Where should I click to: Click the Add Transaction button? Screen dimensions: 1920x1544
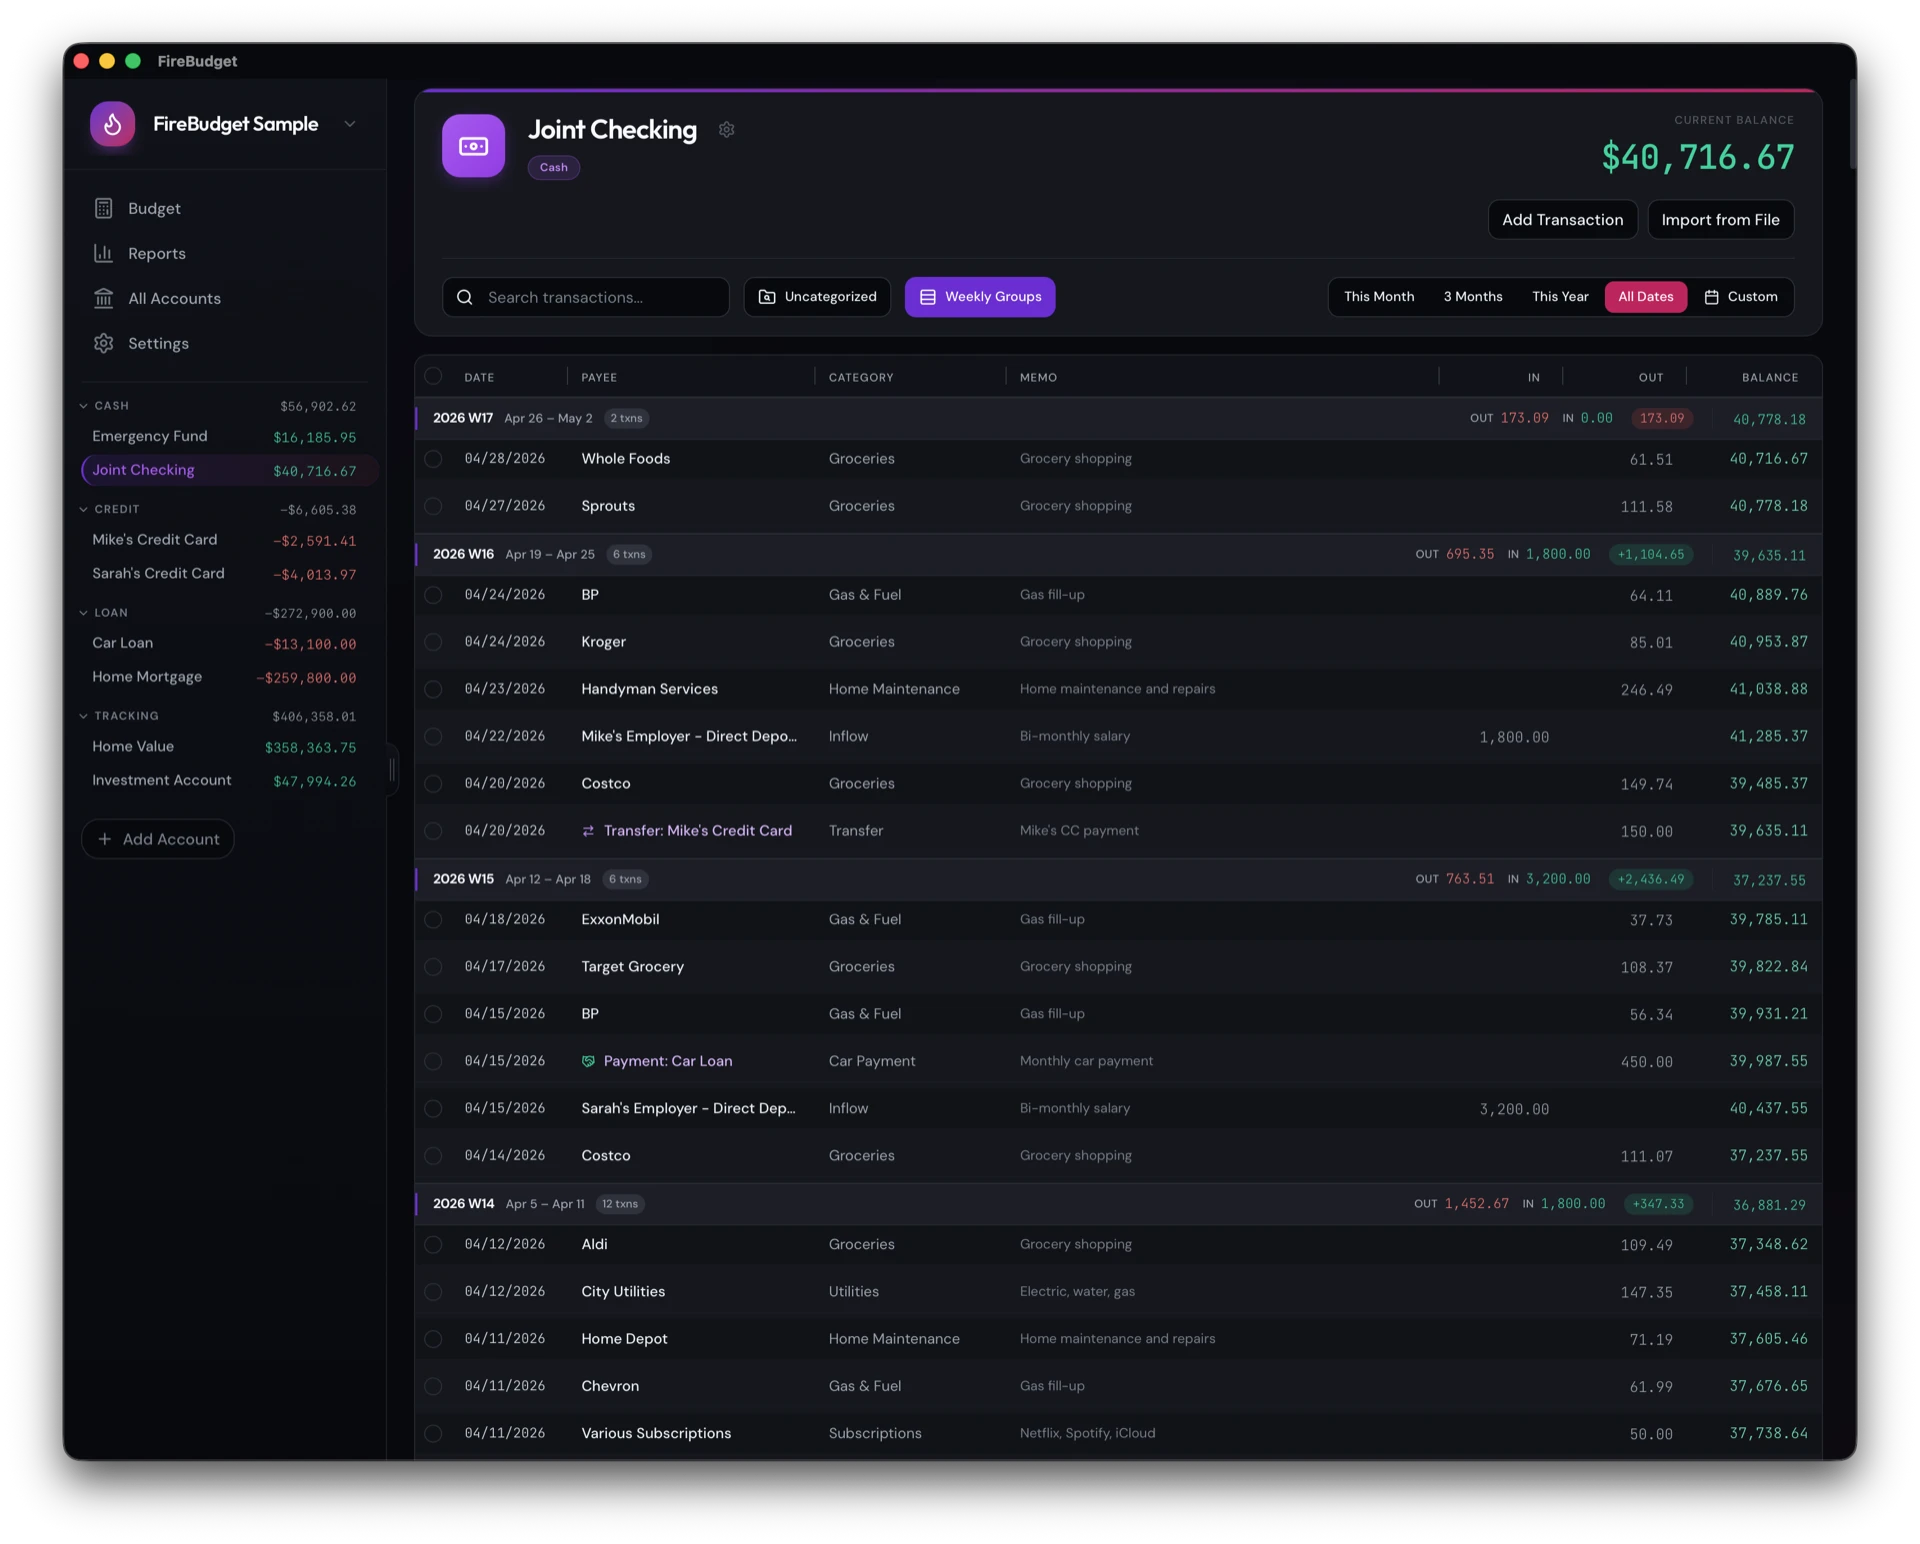[x=1562, y=219]
